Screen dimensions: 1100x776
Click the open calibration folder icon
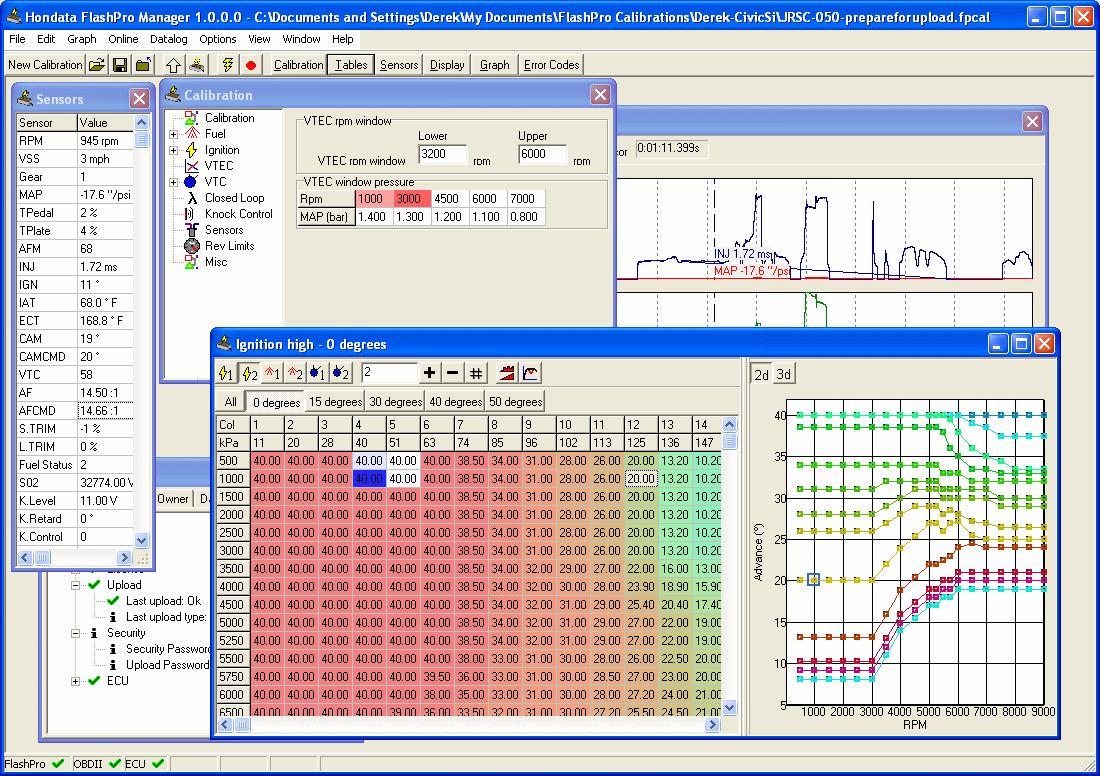[96, 65]
